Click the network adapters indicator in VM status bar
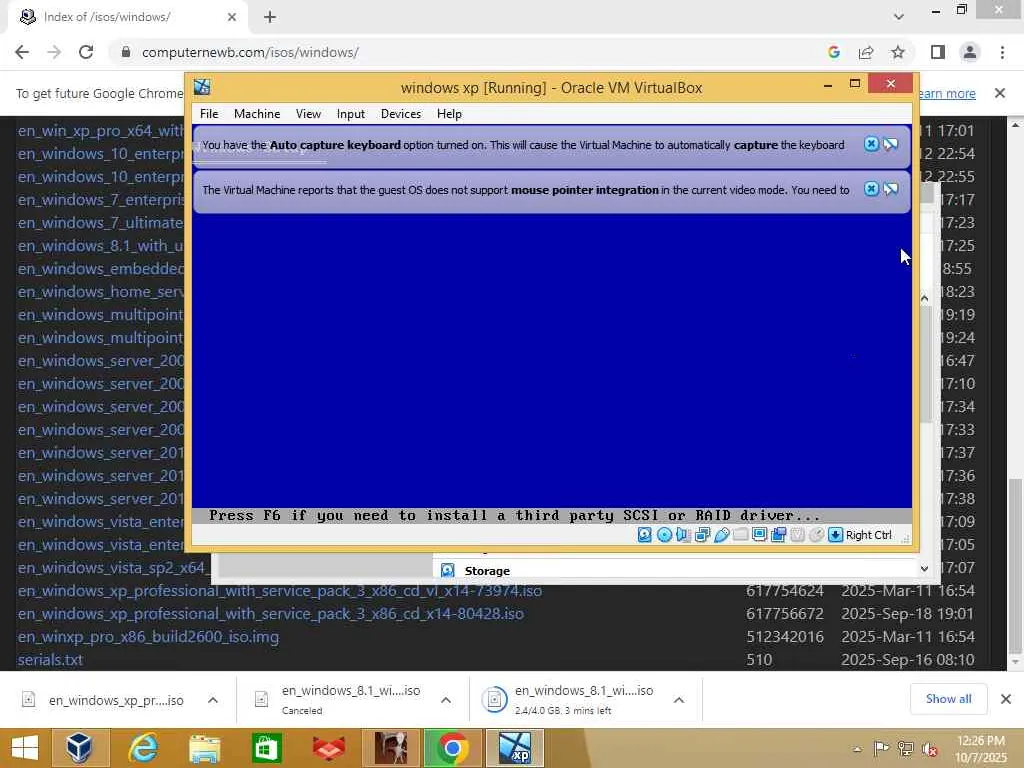1024x768 pixels. coord(702,535)
